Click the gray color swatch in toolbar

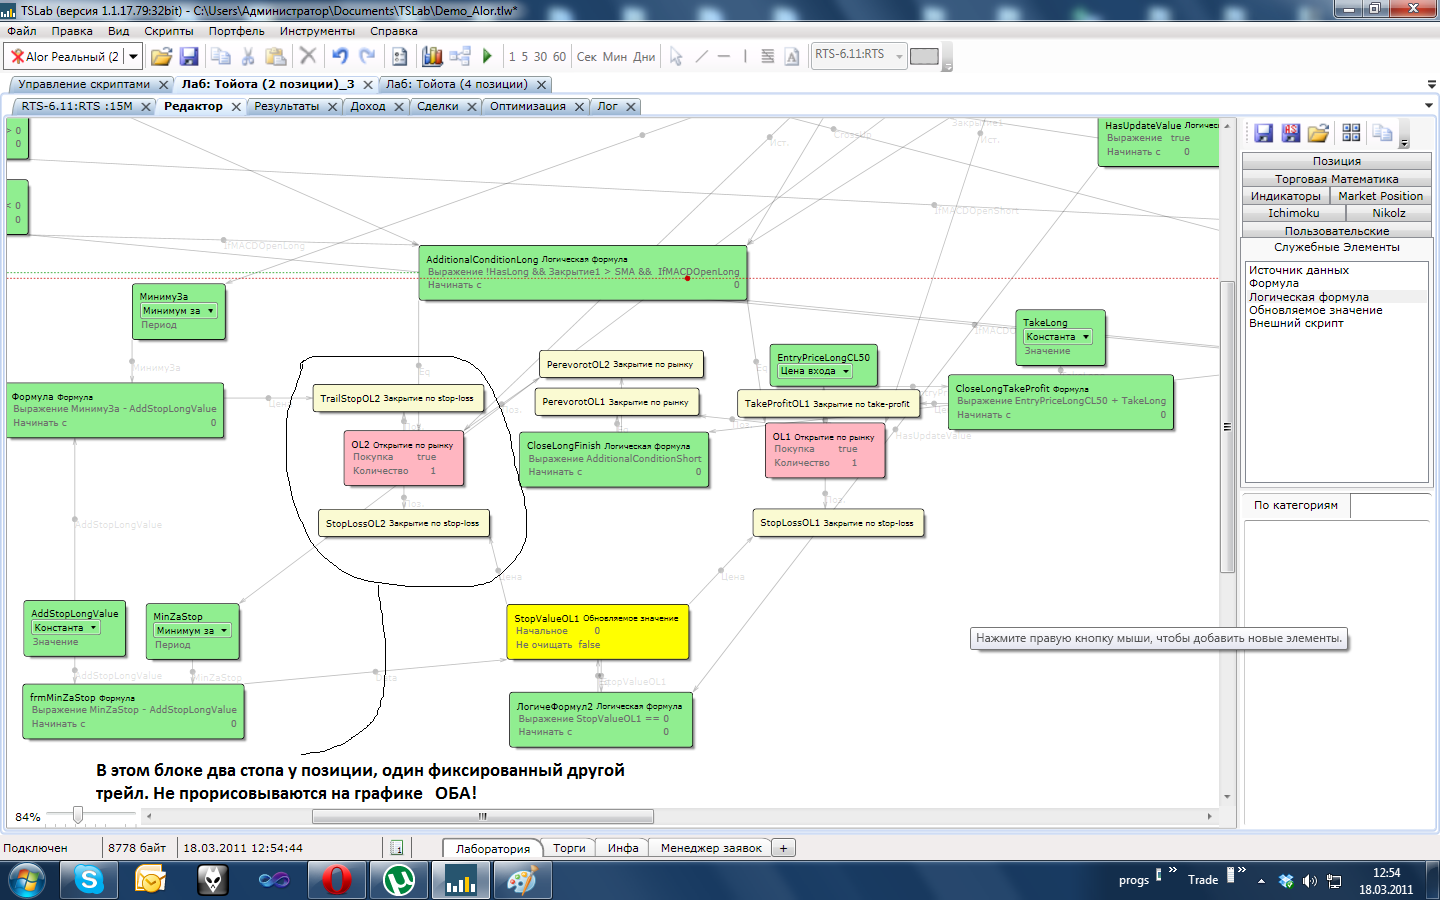(x=924, y=56)
